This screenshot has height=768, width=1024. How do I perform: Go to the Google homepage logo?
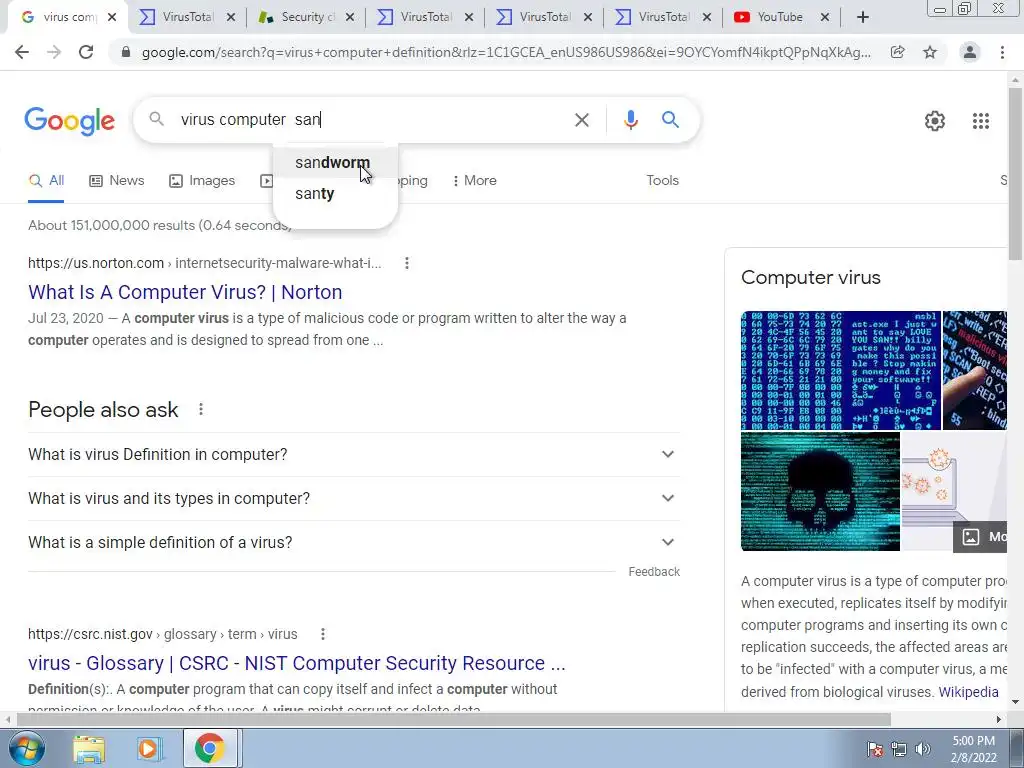tap(70, 121)
